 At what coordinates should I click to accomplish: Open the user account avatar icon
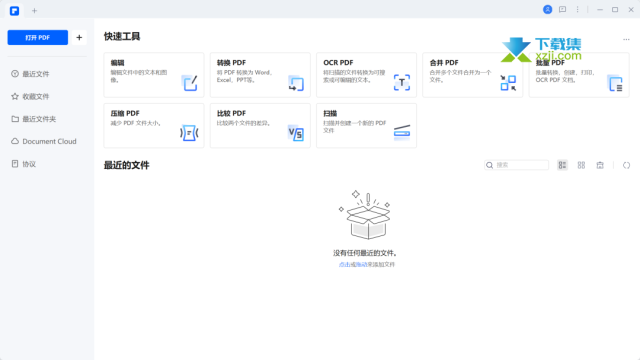547,9
